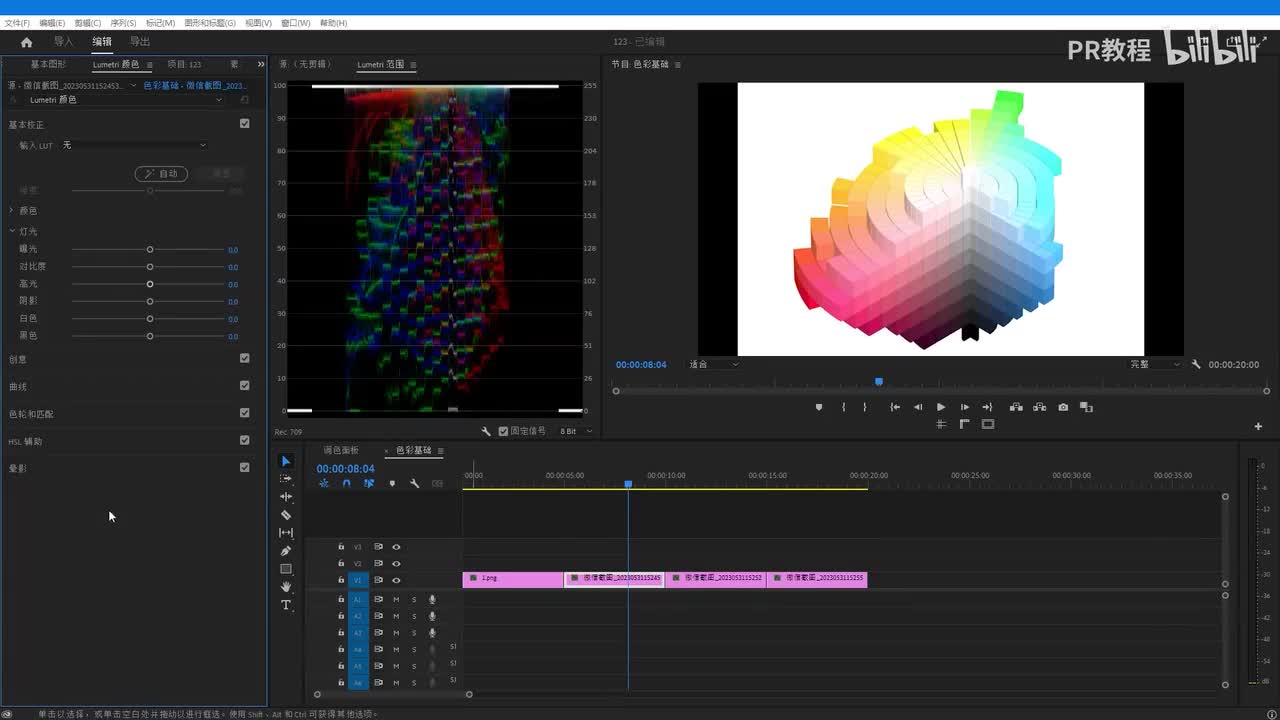This screenshot has width=1280, height=720.
Task: Open the 输入 LUT dropdown
Action: pyautogui.click(x=134, y=146)
